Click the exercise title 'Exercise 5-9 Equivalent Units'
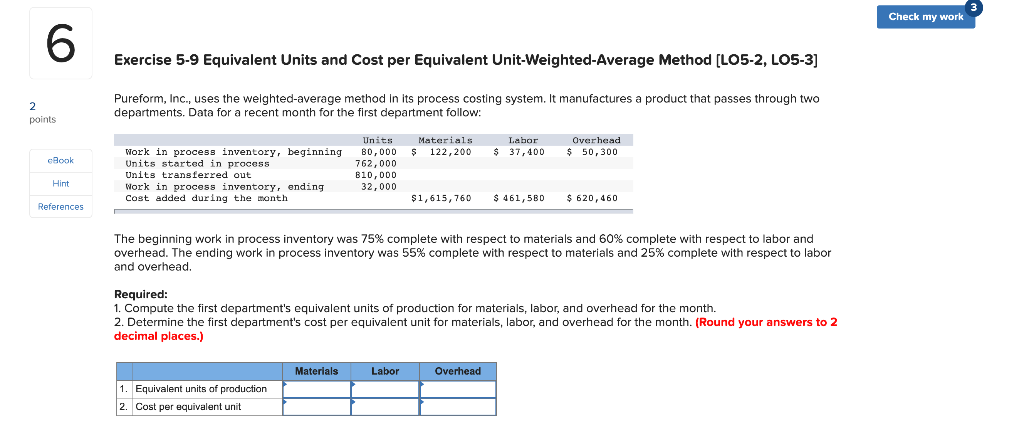This screenshot has width=1024, height=437. point(465,61)
